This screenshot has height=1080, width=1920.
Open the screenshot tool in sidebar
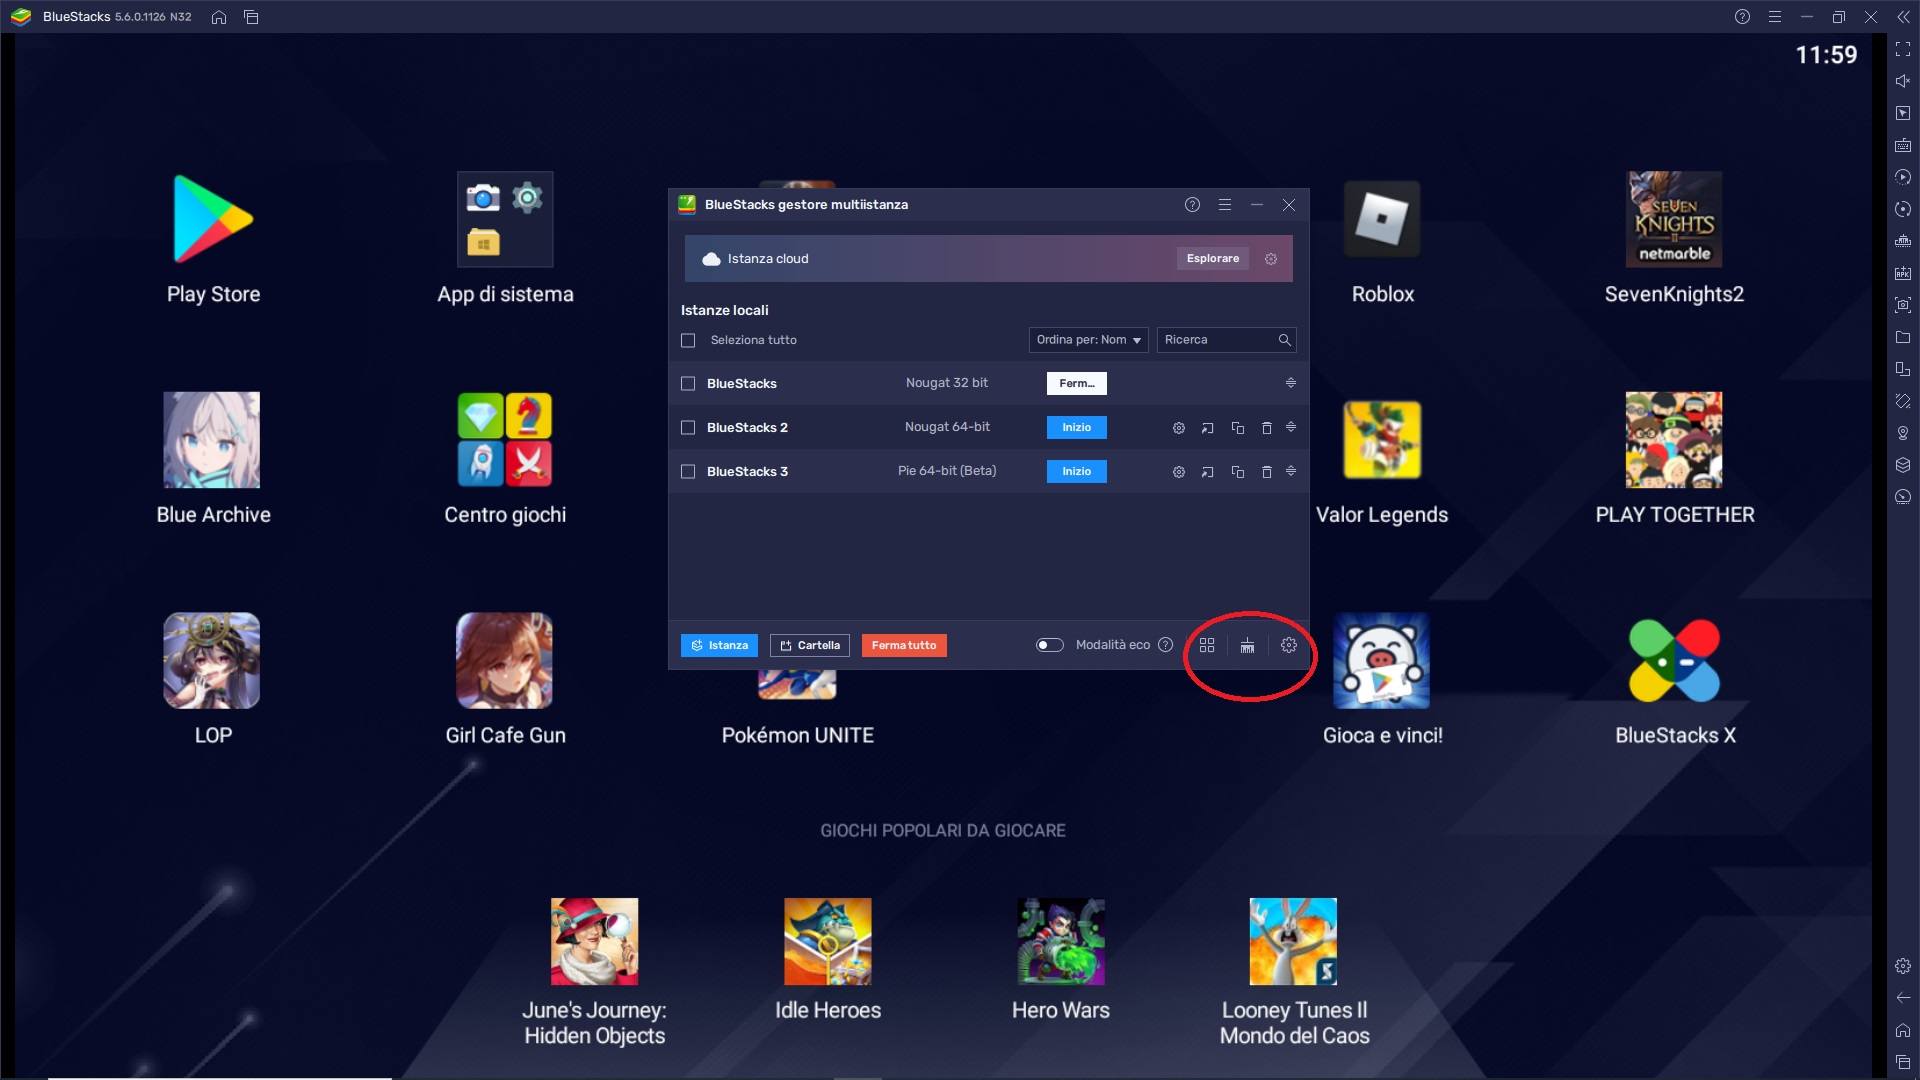[x=1903, y=305]
